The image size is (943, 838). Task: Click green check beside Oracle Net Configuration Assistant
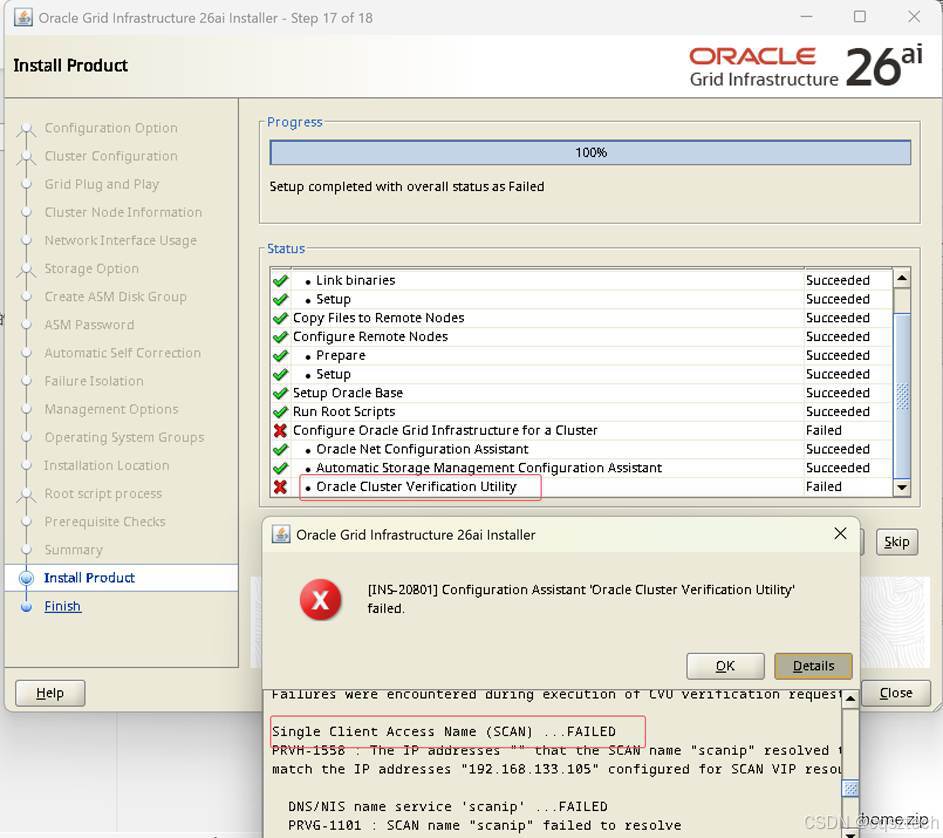coord(280,449)
